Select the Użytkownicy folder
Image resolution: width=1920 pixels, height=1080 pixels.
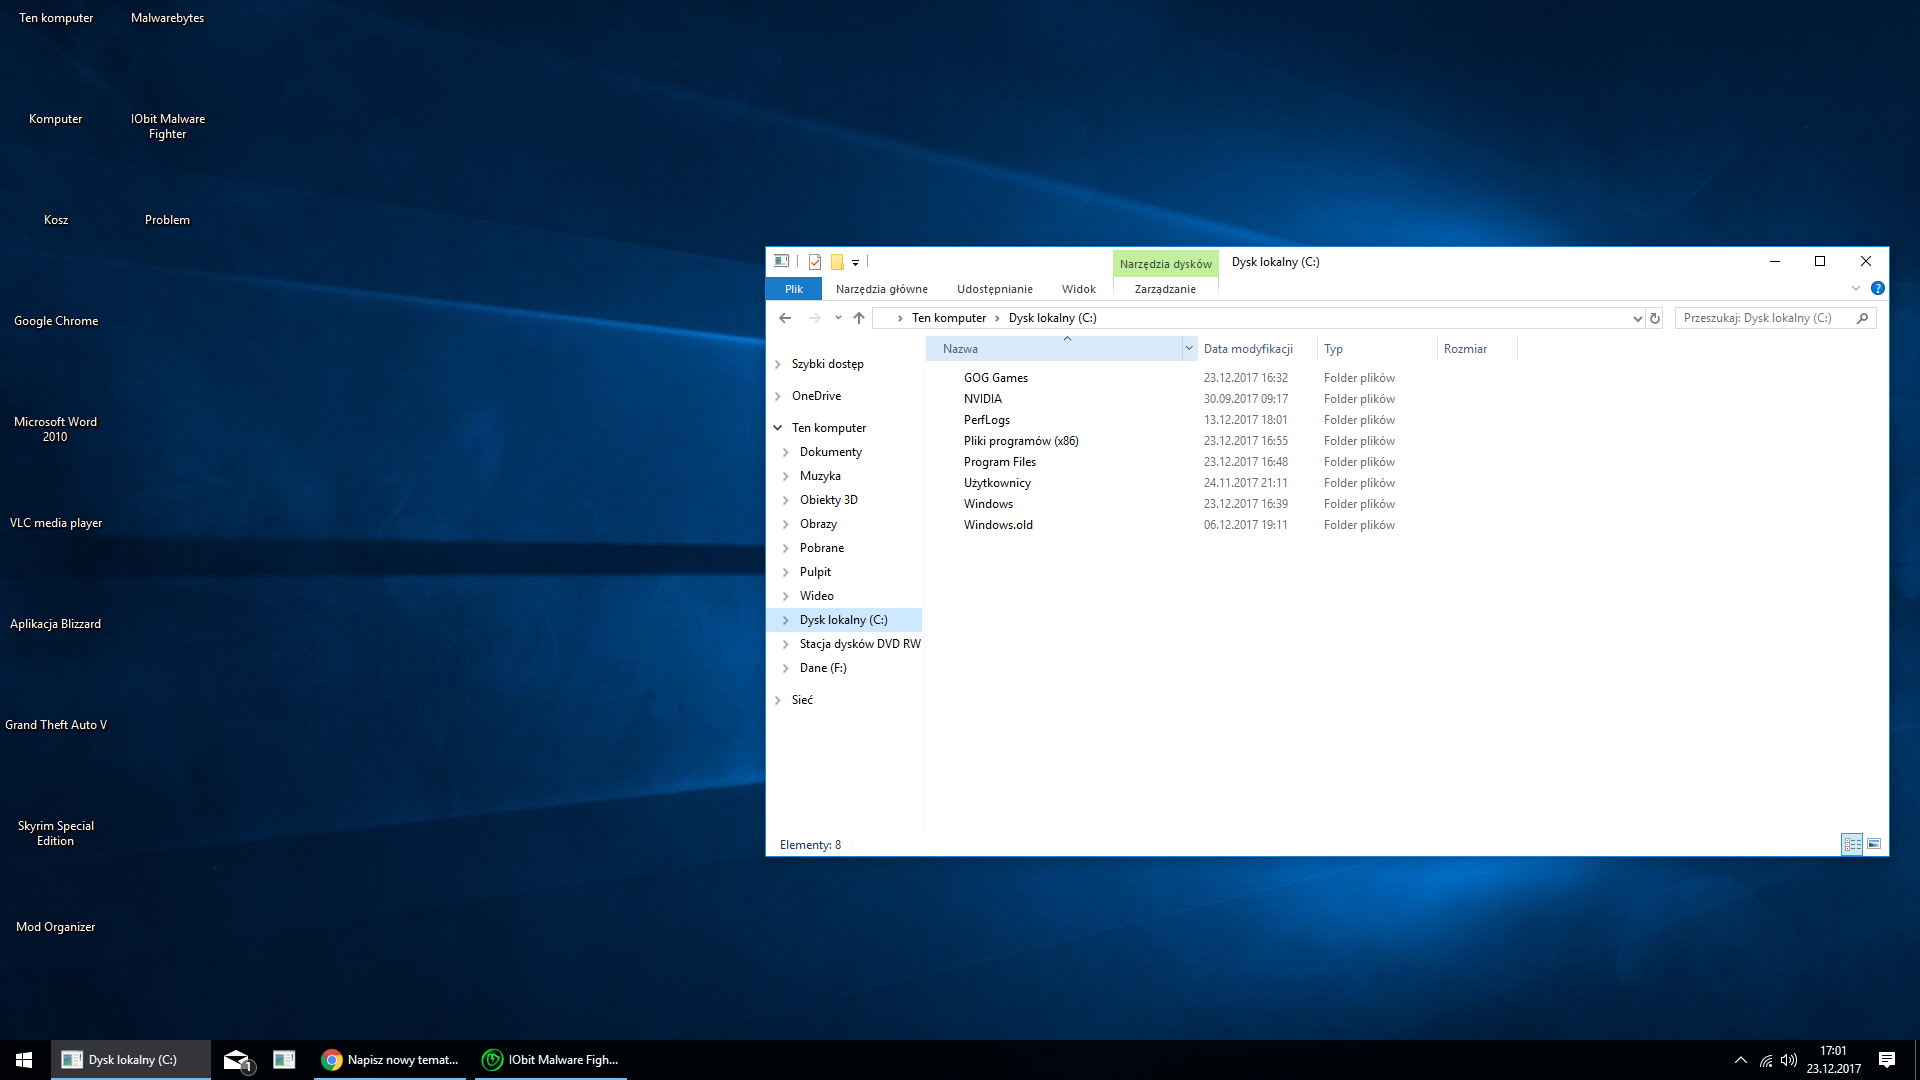click(x=997, y=483)
